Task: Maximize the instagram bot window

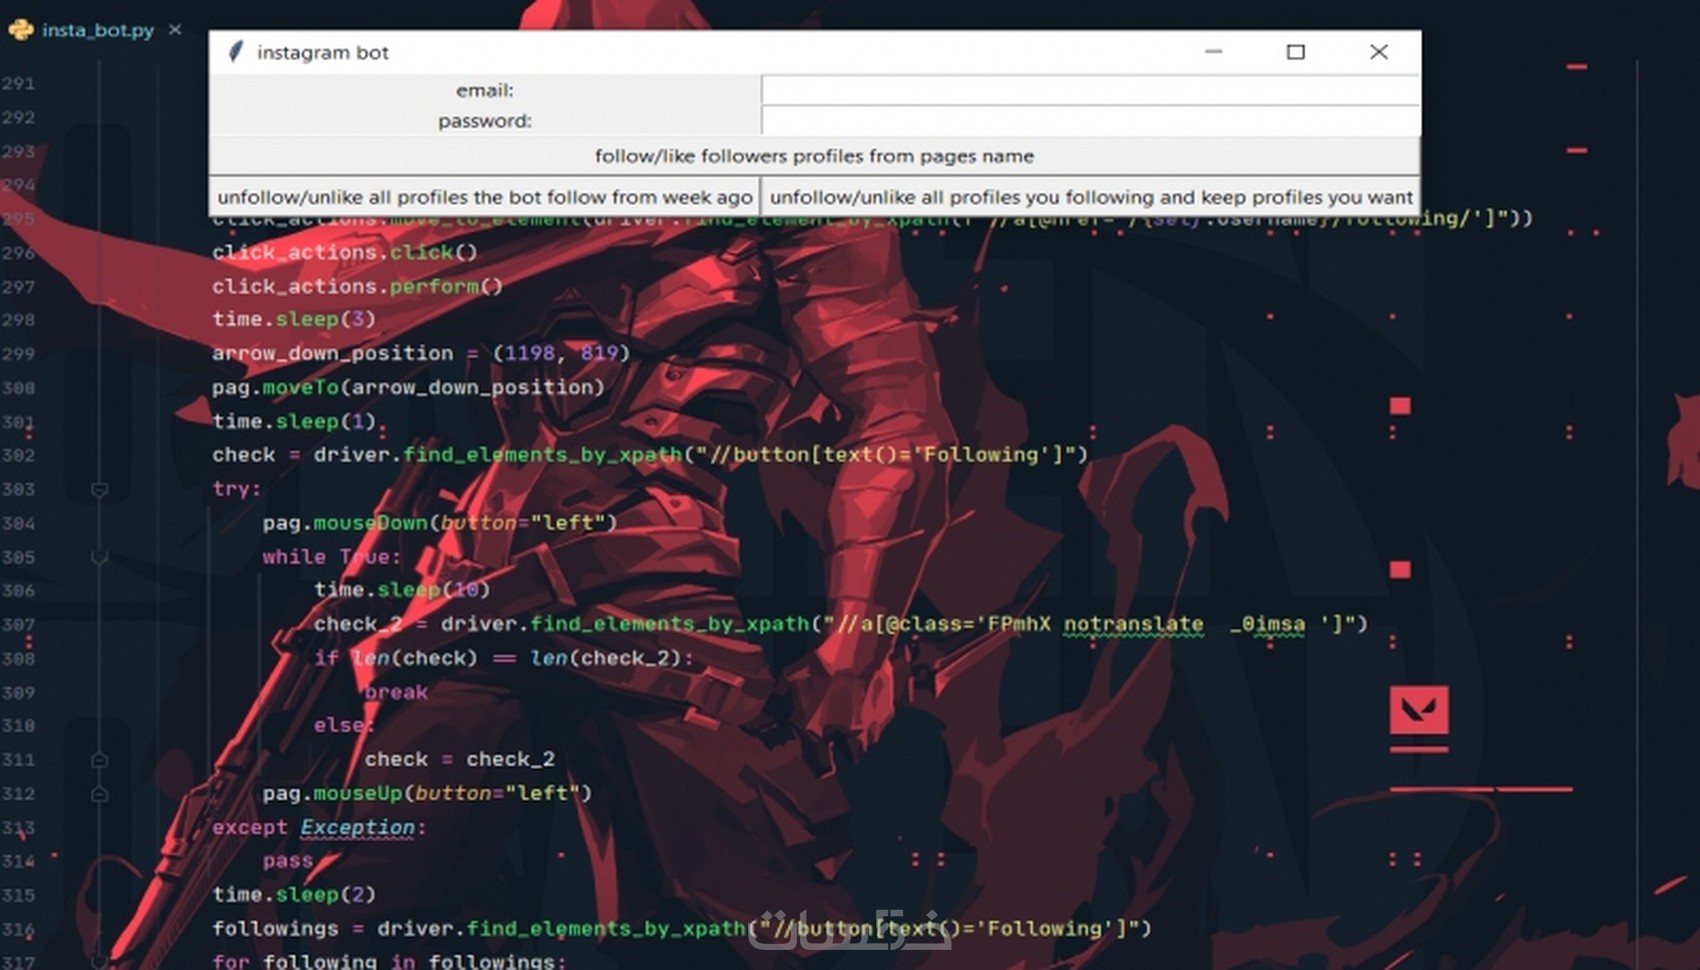Action: pyautogui.click(x=1295, y=52)
